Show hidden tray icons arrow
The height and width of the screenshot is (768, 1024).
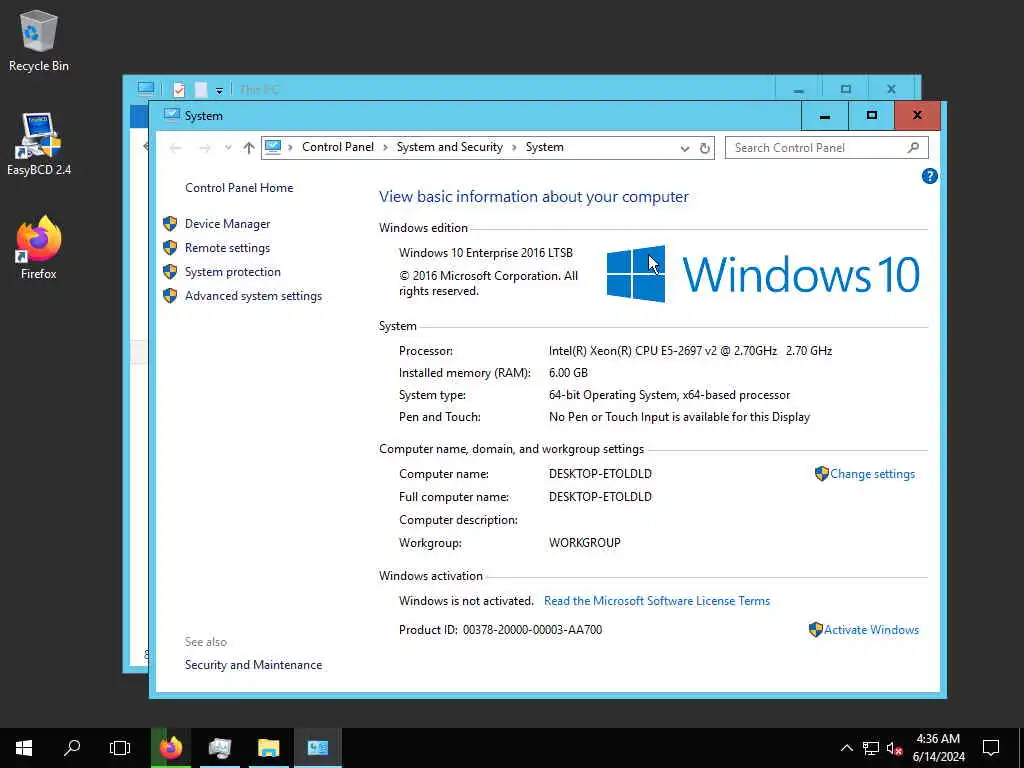(x=846, y=748)
